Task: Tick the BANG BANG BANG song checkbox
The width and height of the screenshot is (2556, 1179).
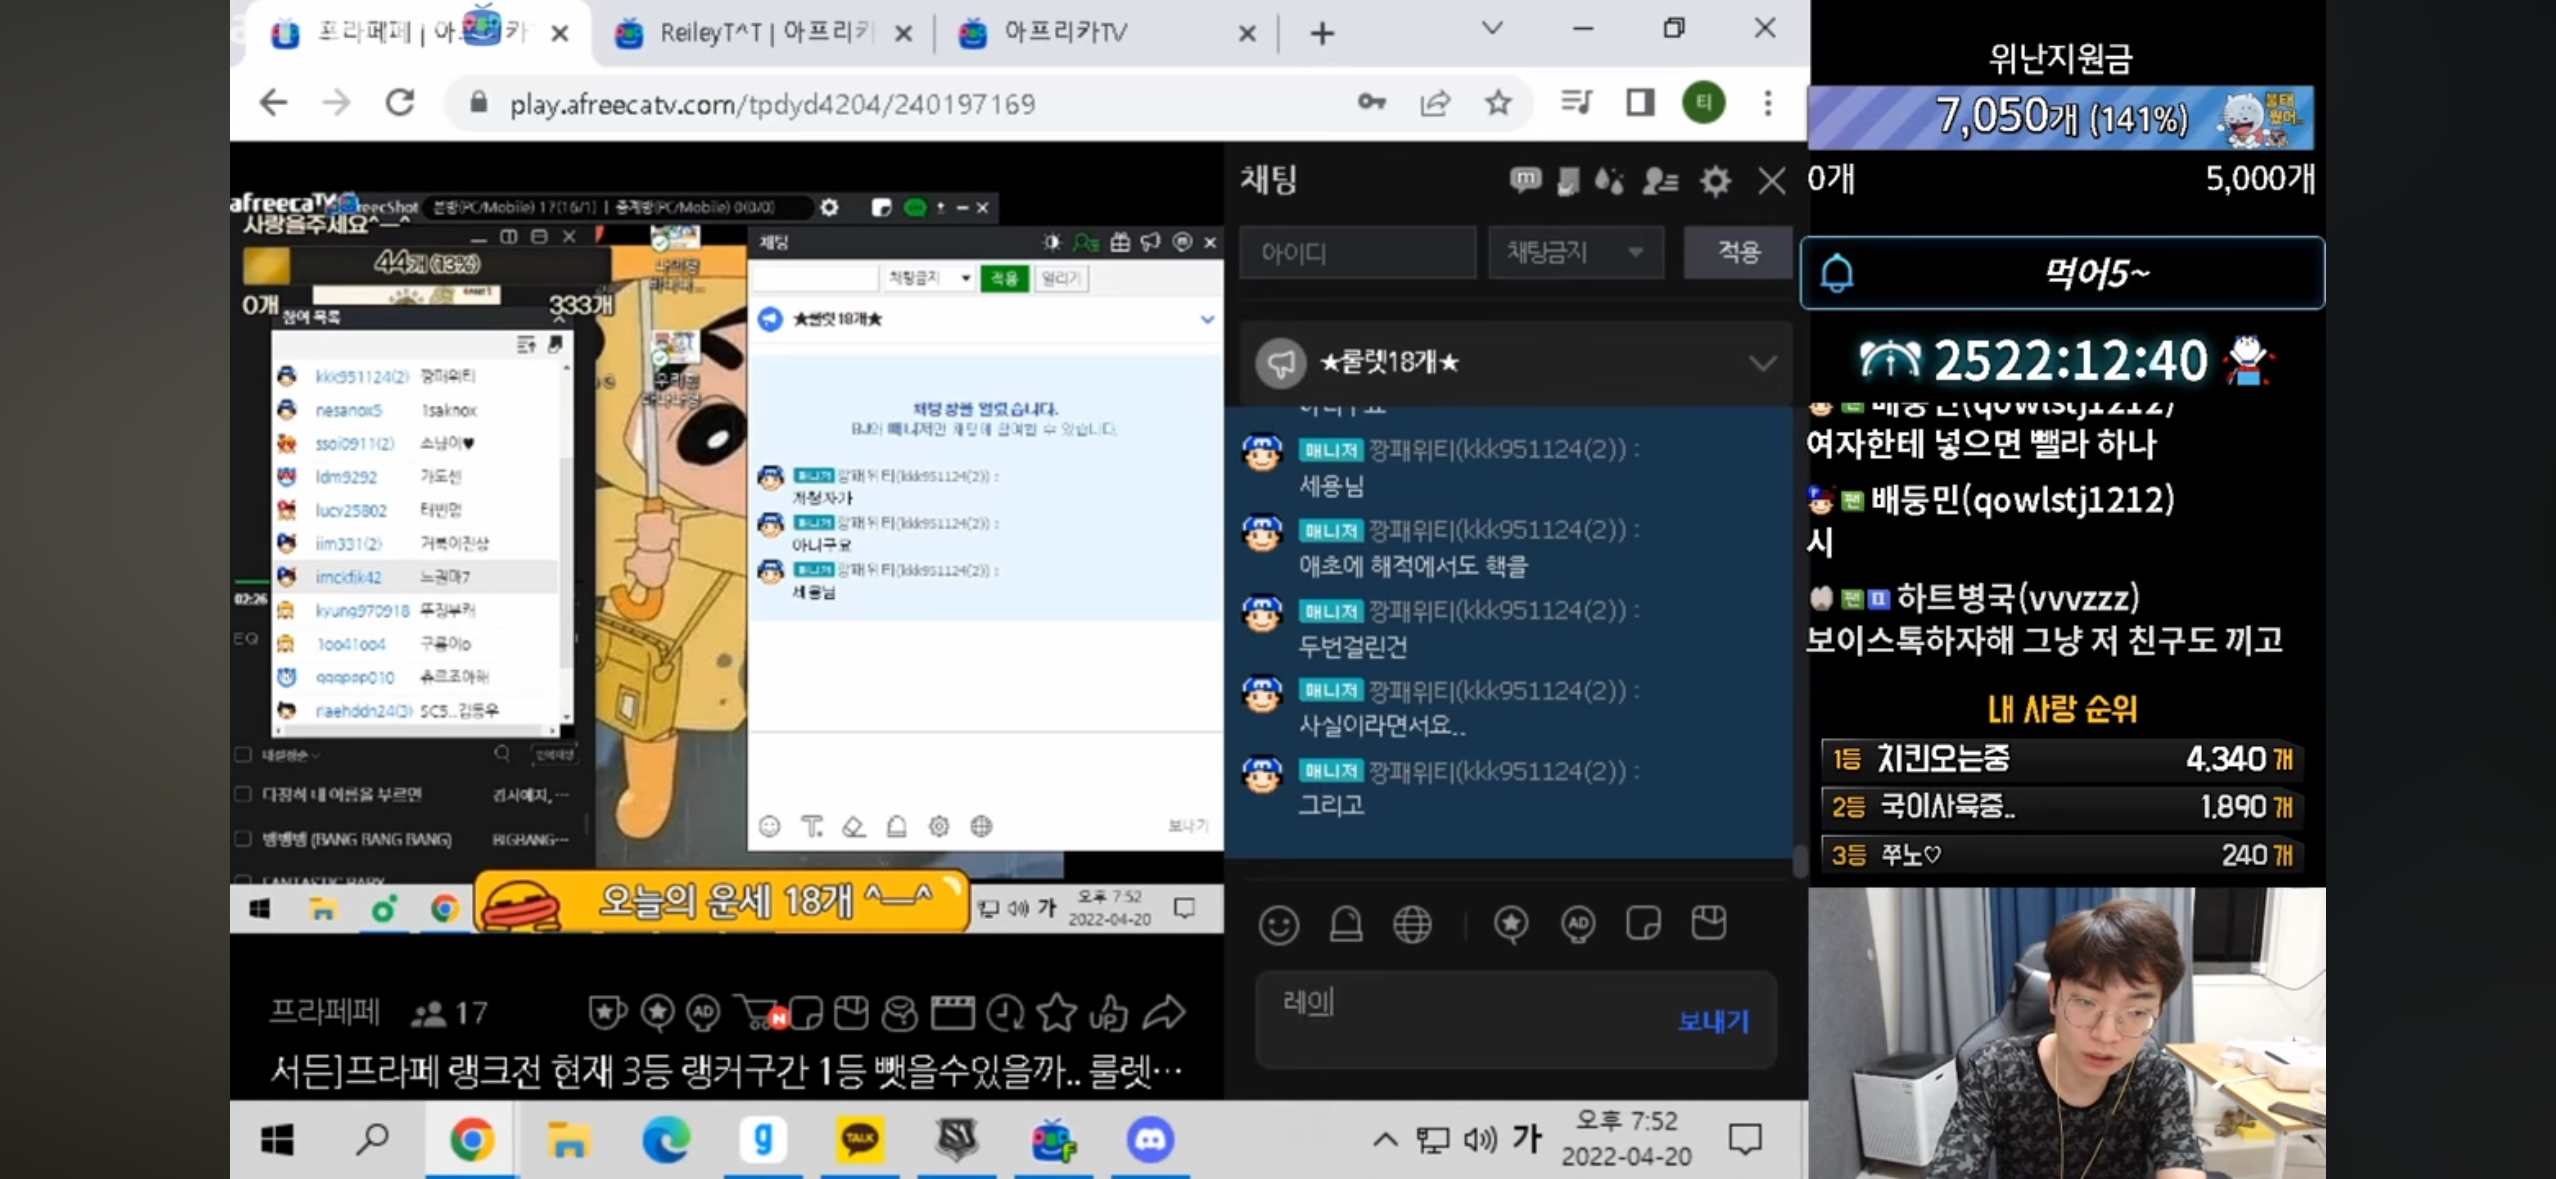Action: tap(243, 838)
